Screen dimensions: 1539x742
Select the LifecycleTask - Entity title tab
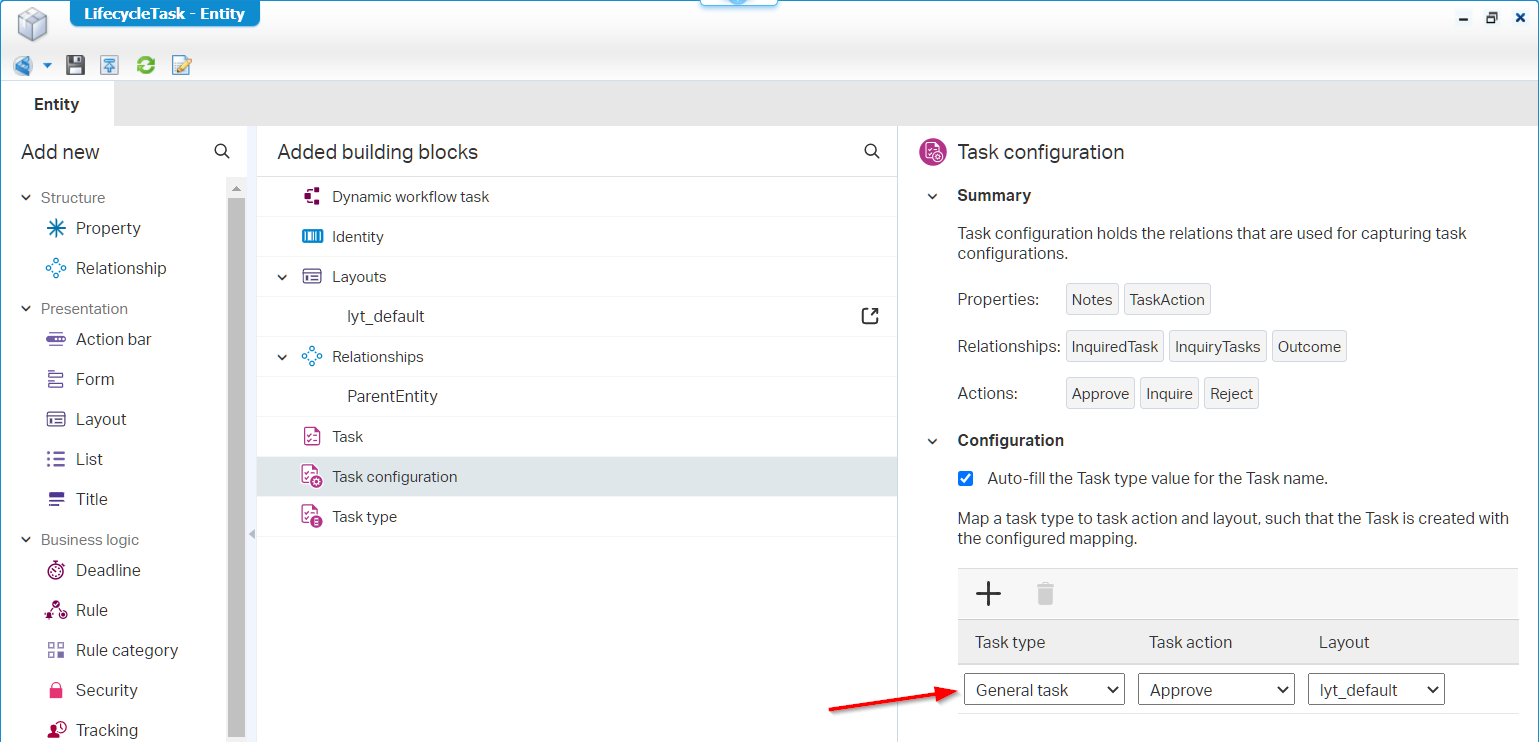[x=165, y=14]
